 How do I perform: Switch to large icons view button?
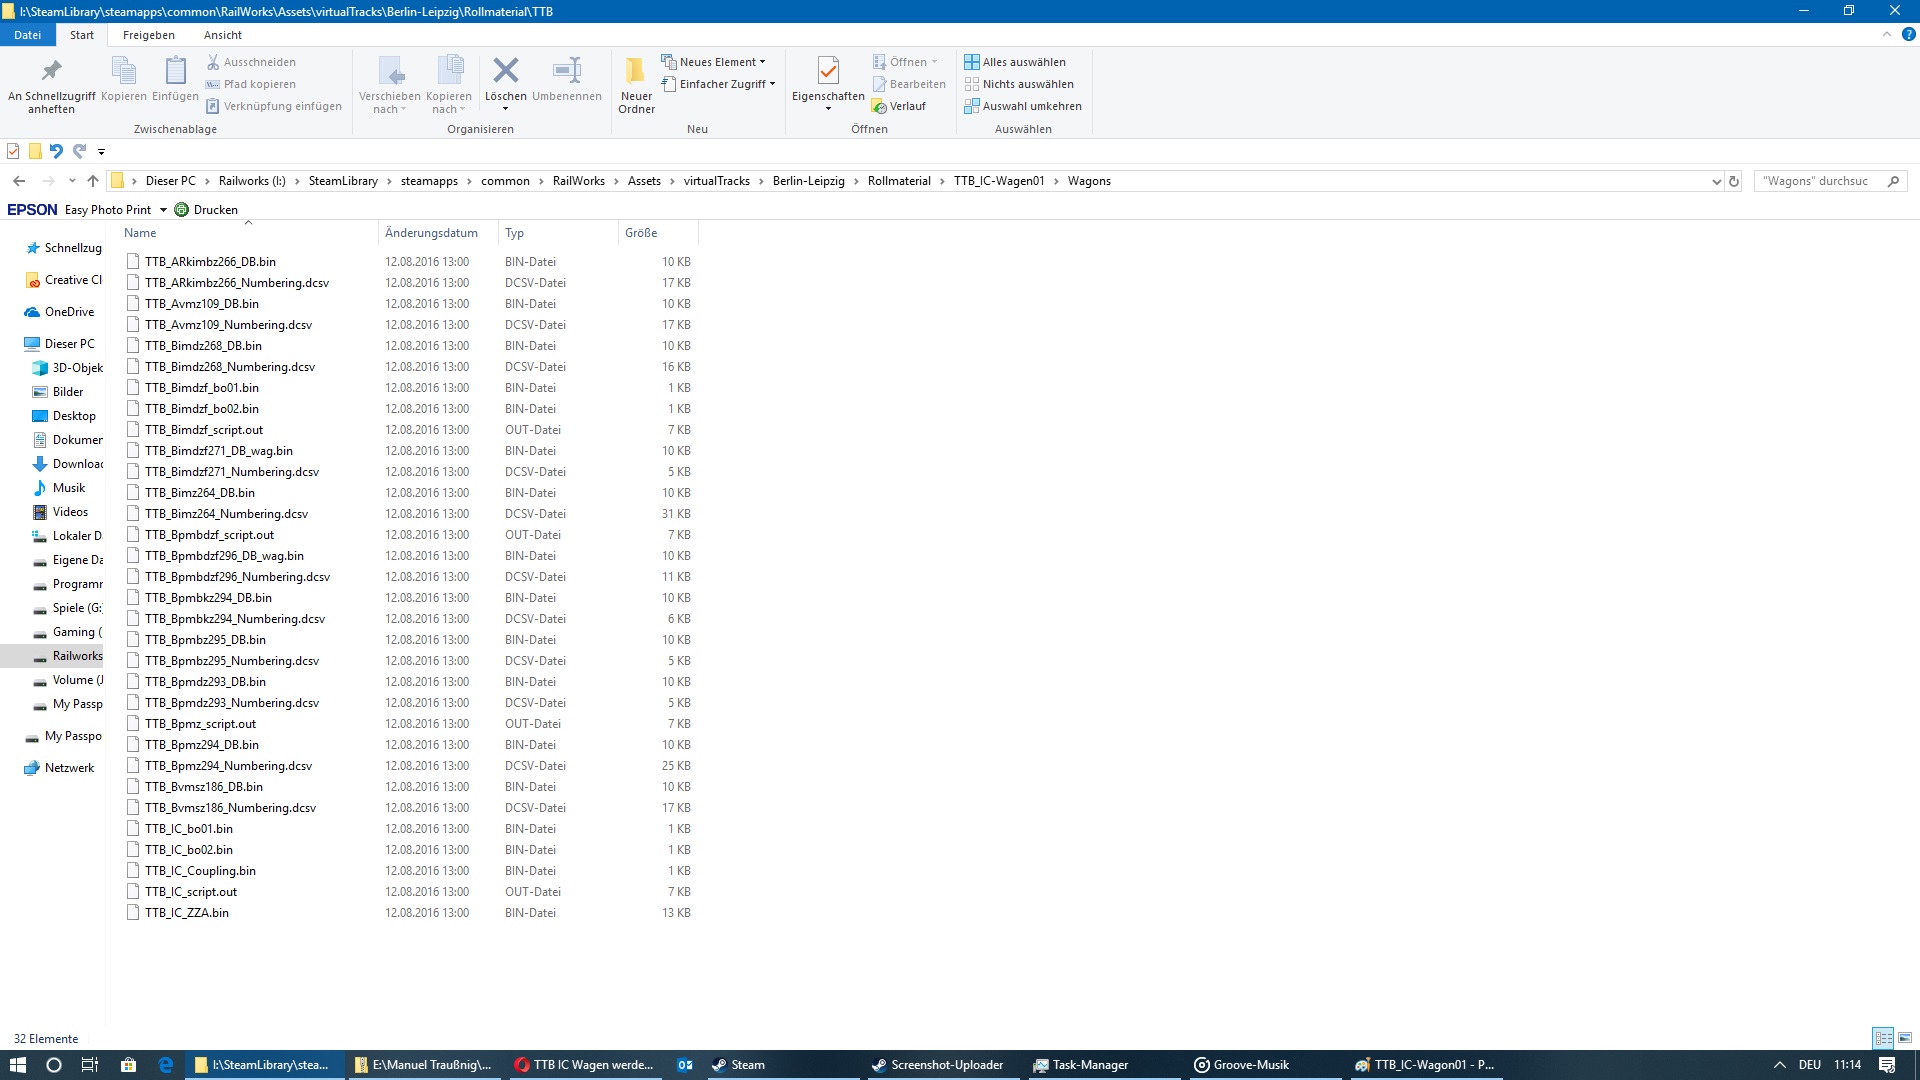point(1905,1038)
